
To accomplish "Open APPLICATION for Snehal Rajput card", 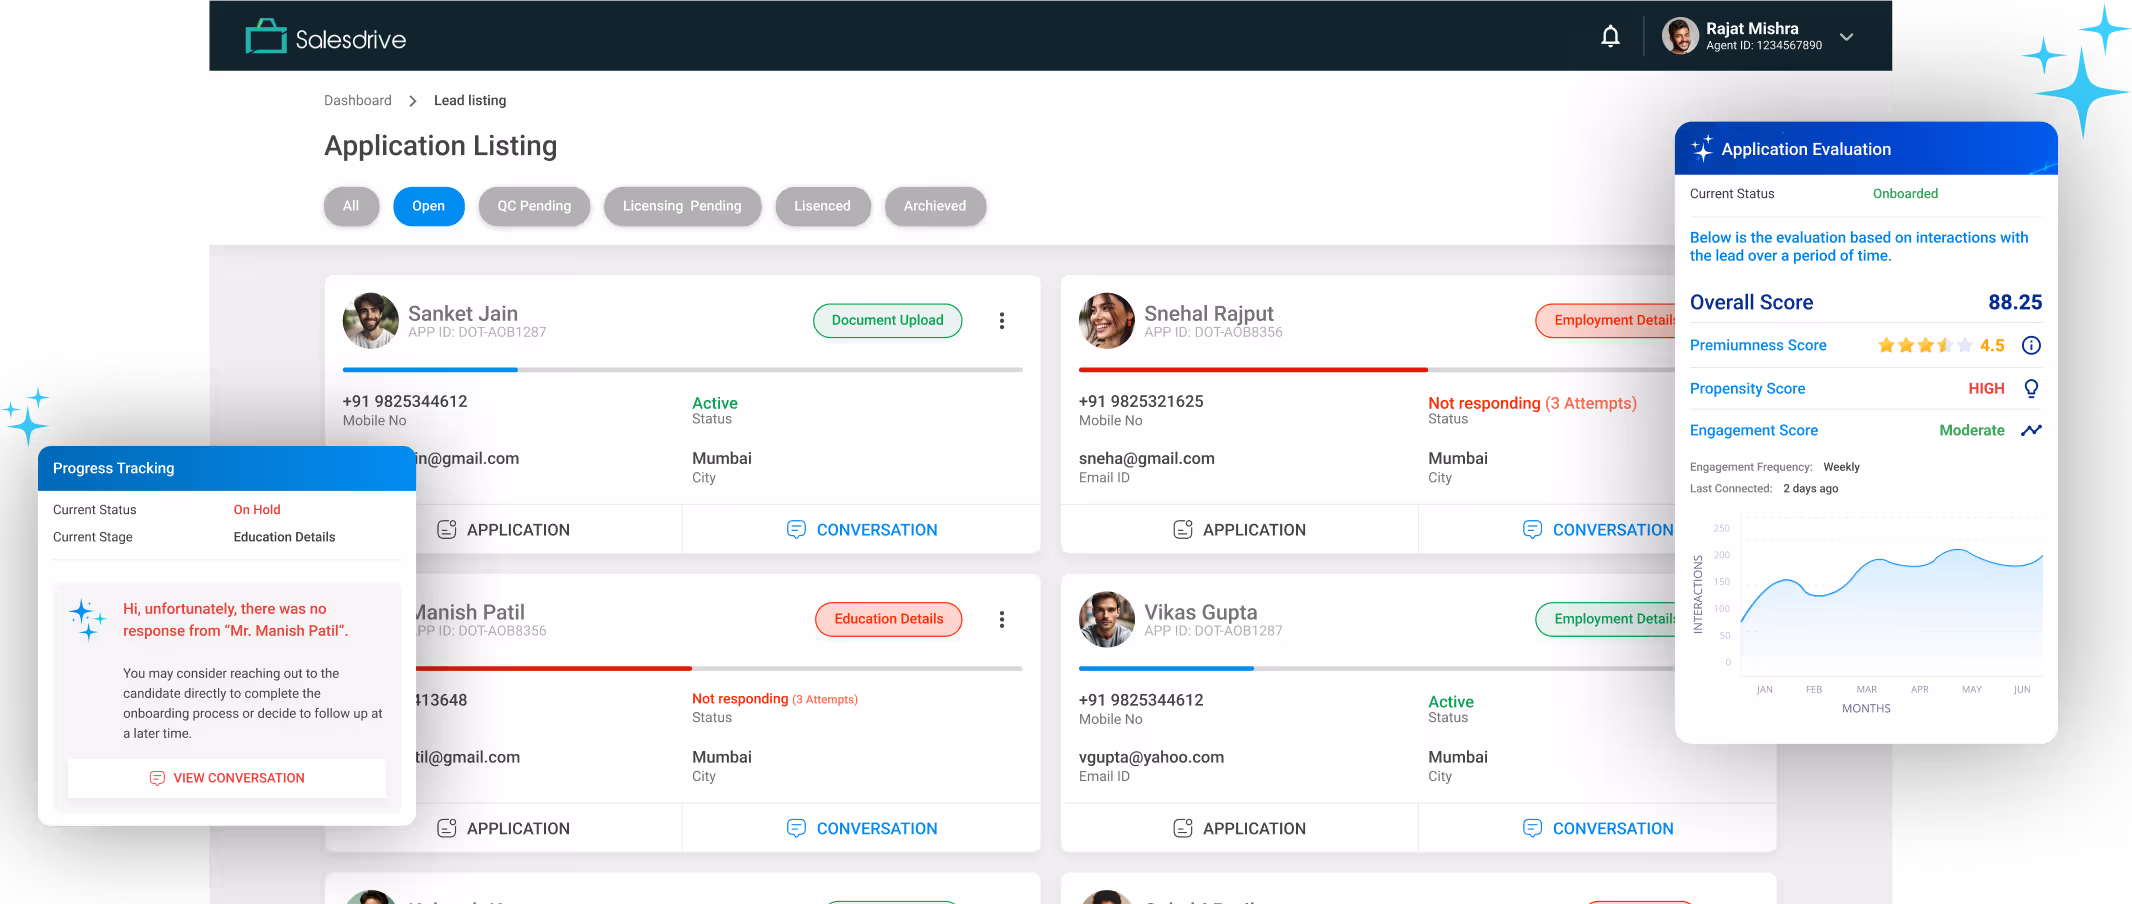I will 1254,530.
